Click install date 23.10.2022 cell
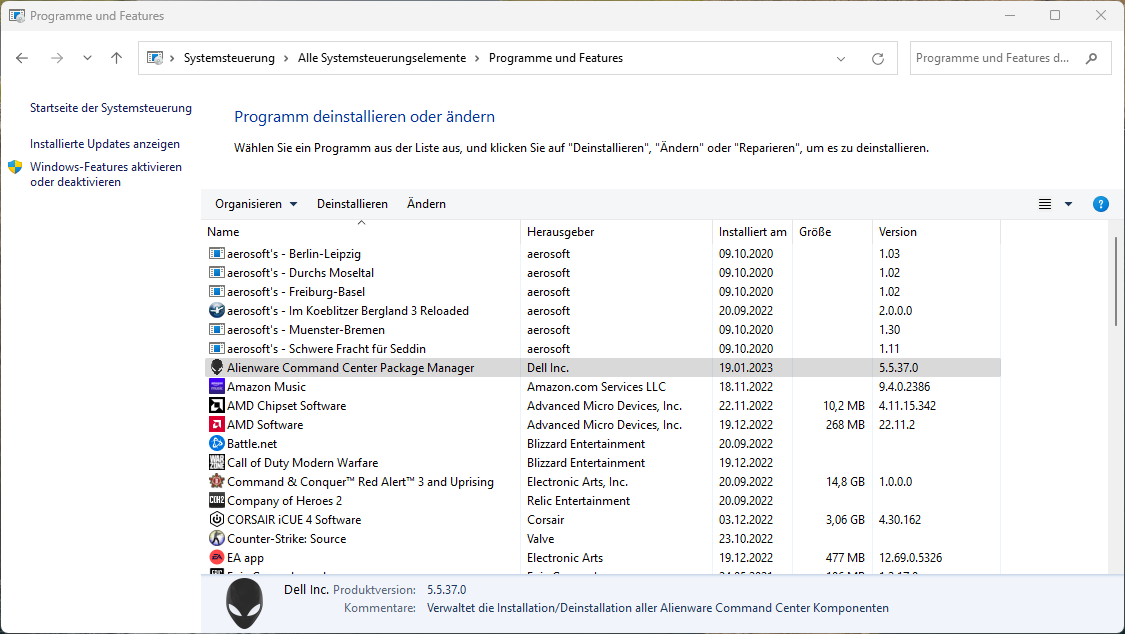The height and width of the screenshot is (634, 1125). (x=745, y=539)
